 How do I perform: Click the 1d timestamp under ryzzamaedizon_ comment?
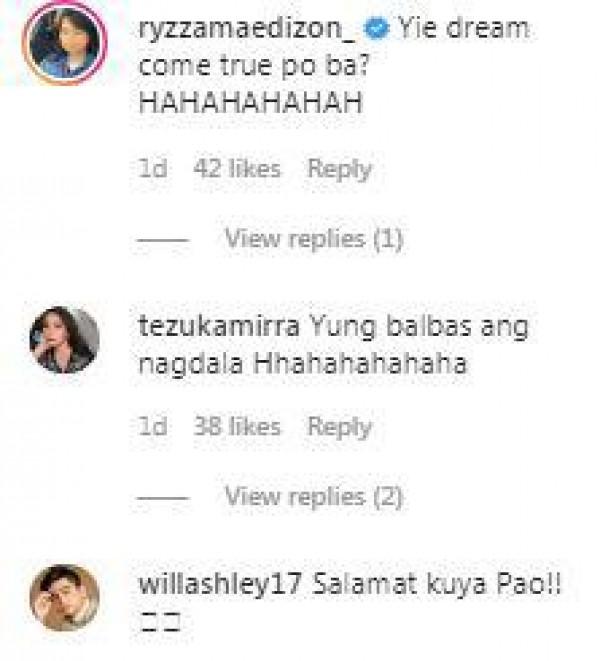(153, 169)
